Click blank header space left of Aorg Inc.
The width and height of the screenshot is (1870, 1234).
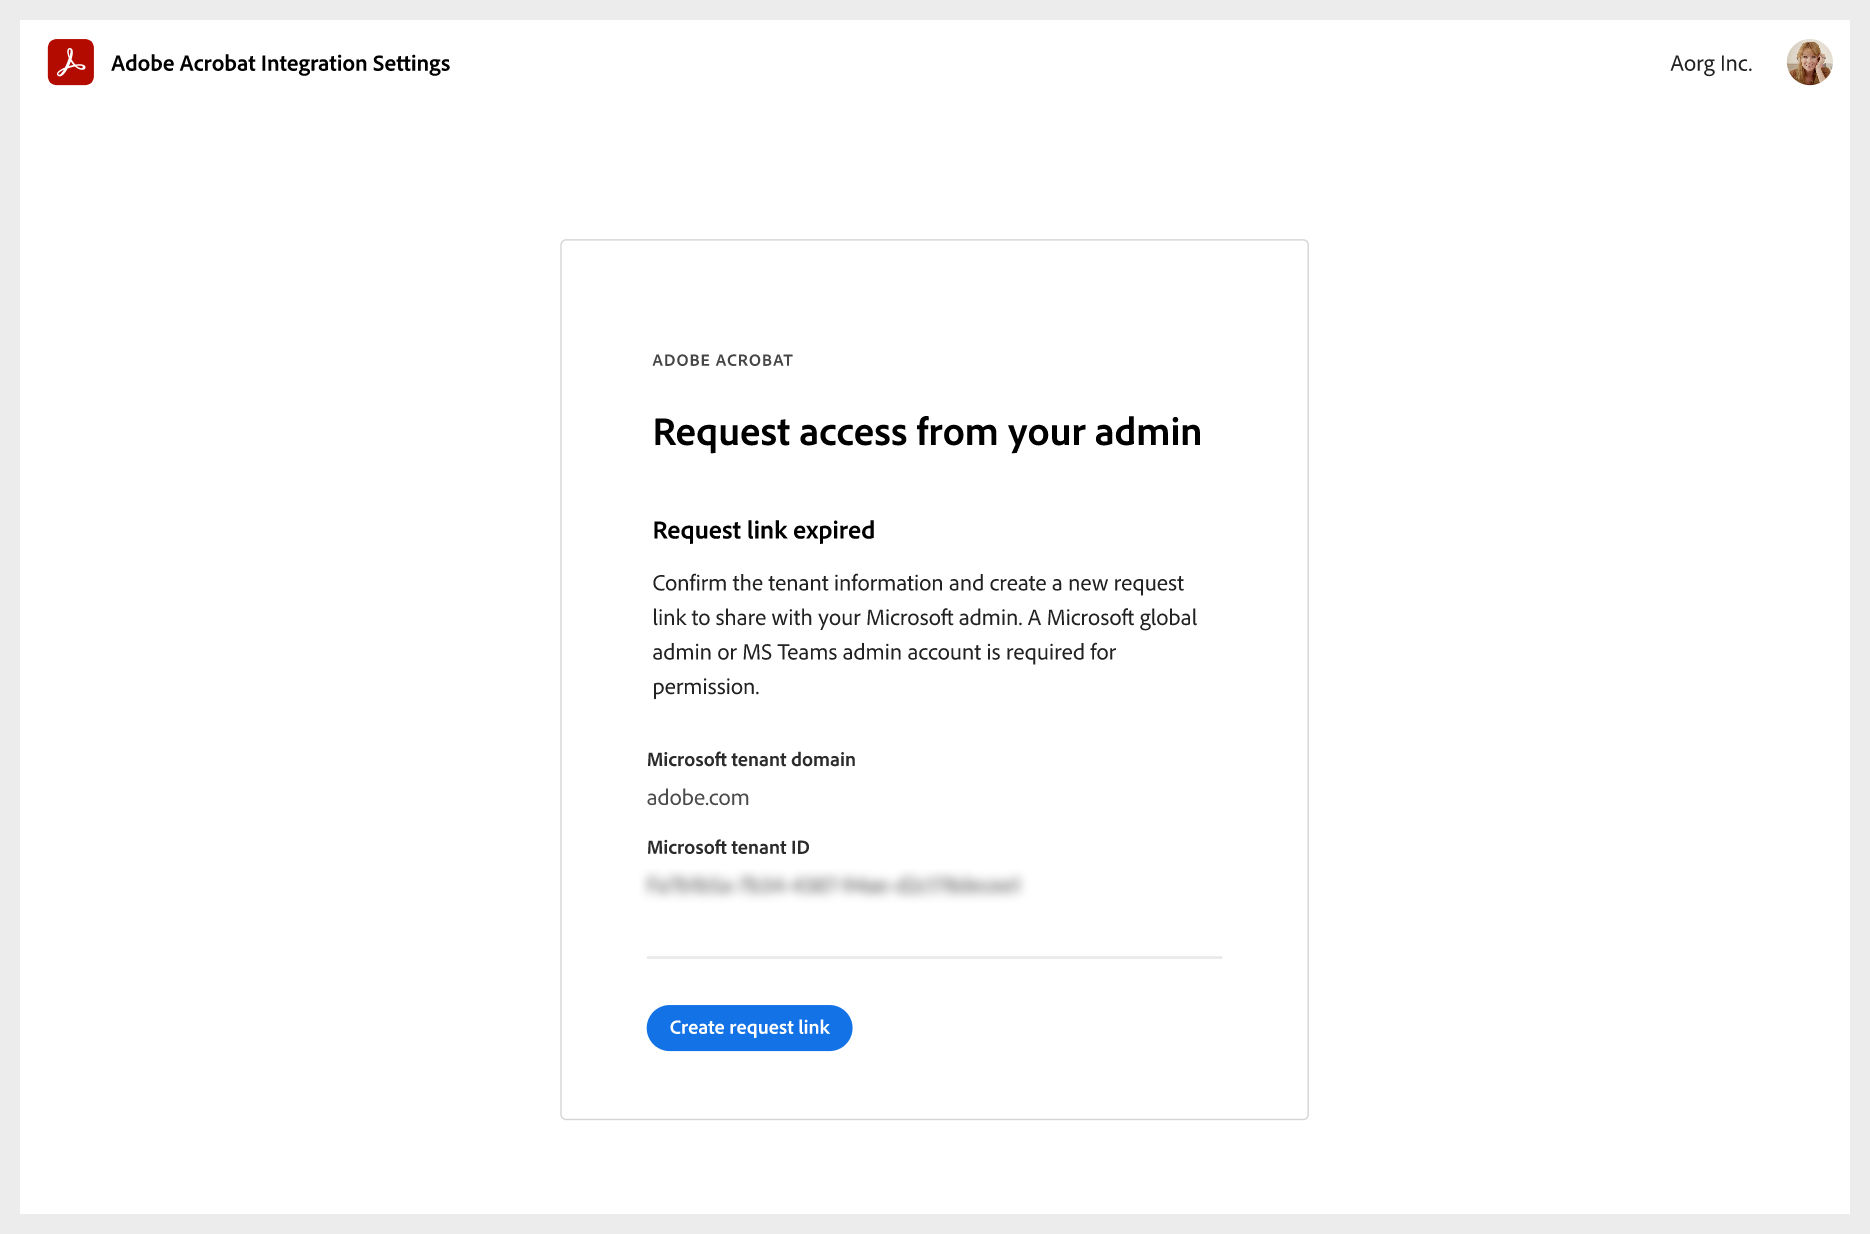[x=1100, y=63]
